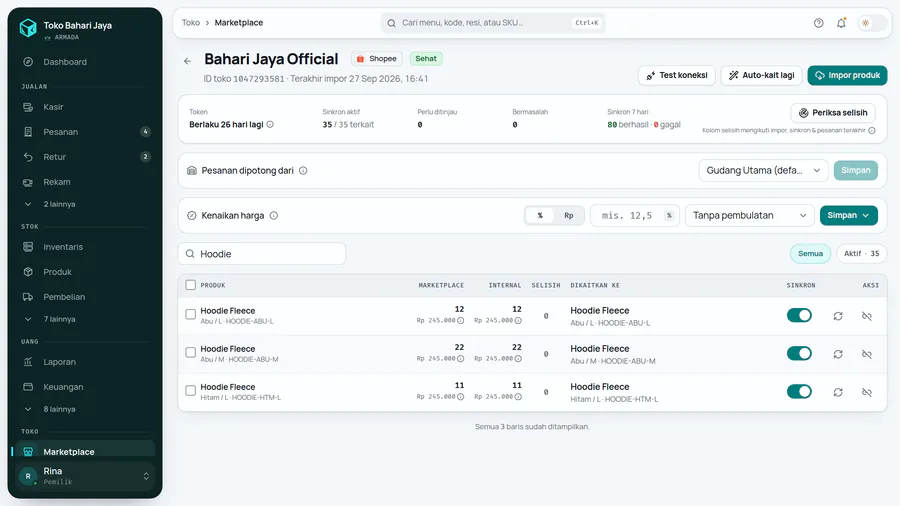
Task: Check the select-all header checkbox
Action: click(x=191, y=285)
